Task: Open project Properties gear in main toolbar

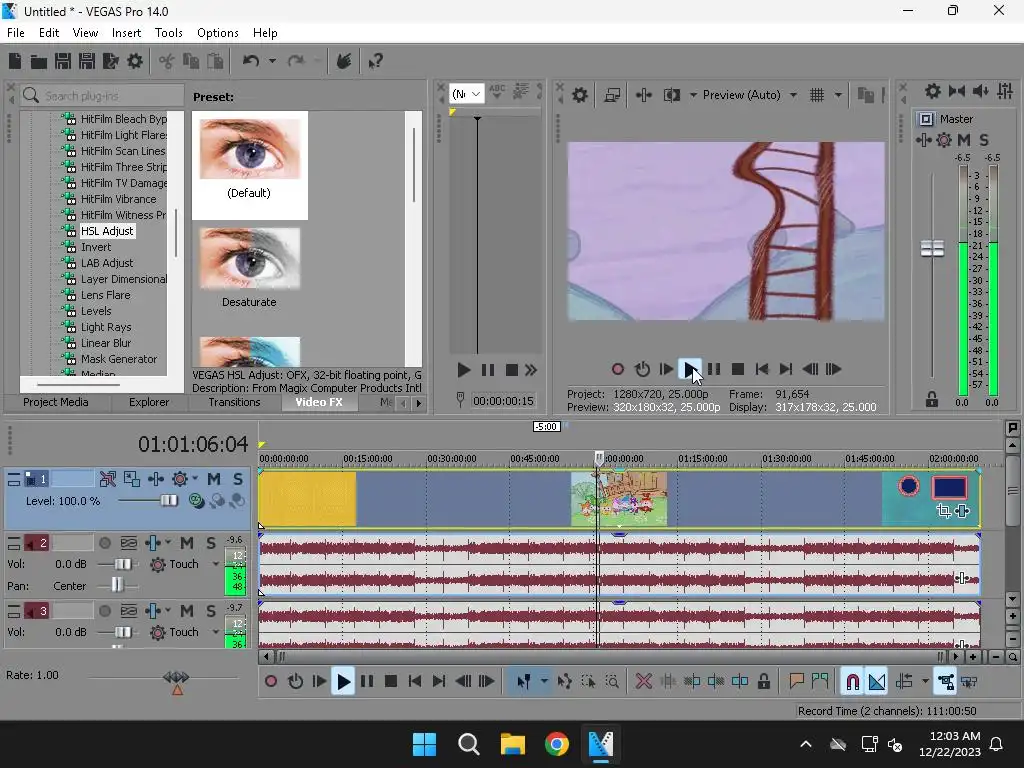Action: pos(135,61)
